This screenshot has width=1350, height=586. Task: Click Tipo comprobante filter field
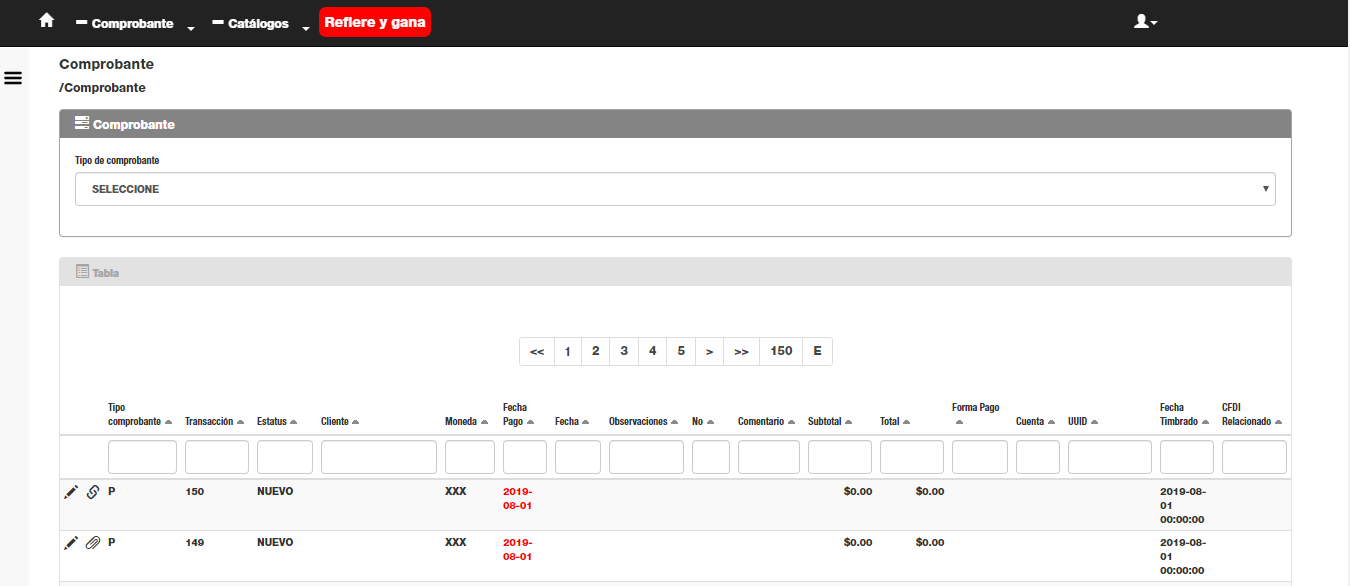[x=142, y=457]
